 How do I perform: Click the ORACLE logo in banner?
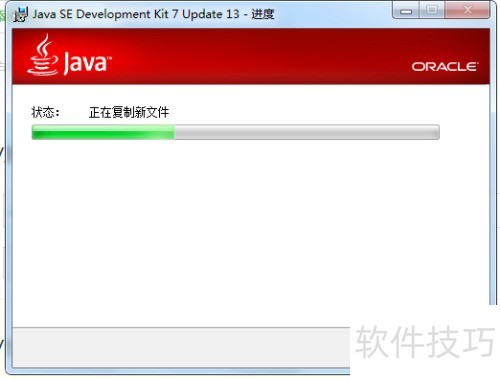click(x=445, y=67)
